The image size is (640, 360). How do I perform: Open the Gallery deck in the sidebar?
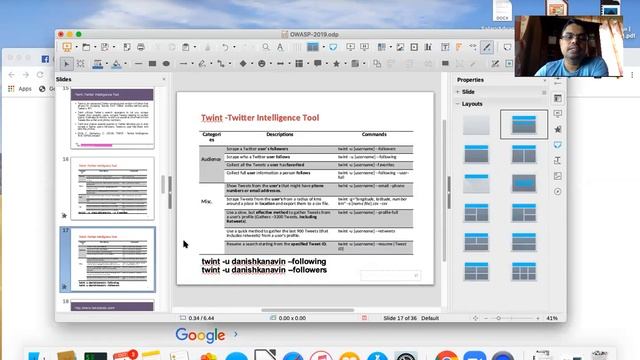(x=558, y=176)
